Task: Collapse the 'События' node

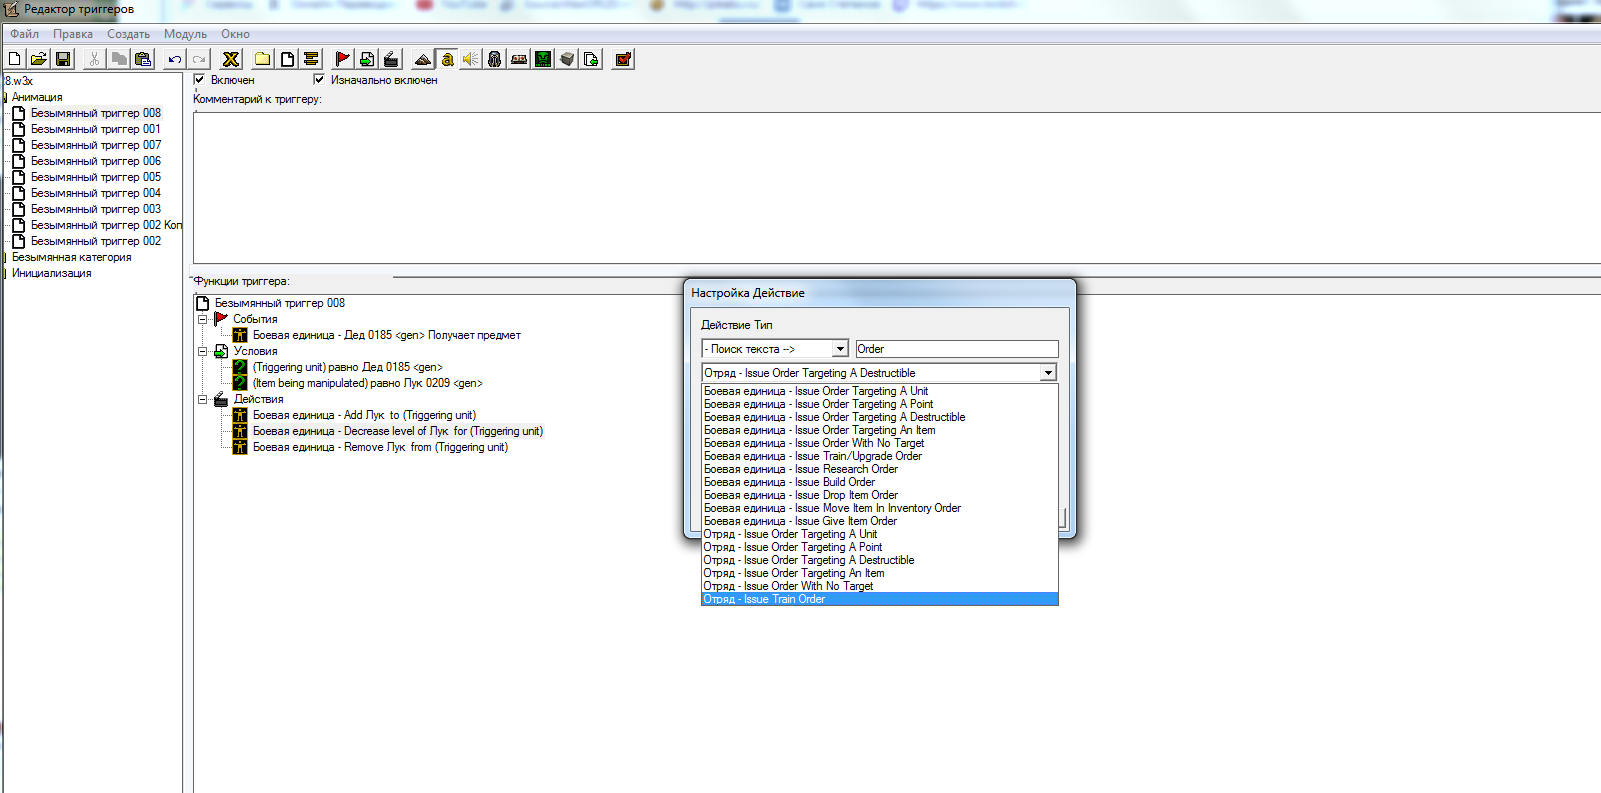Action: pos(202,319)
